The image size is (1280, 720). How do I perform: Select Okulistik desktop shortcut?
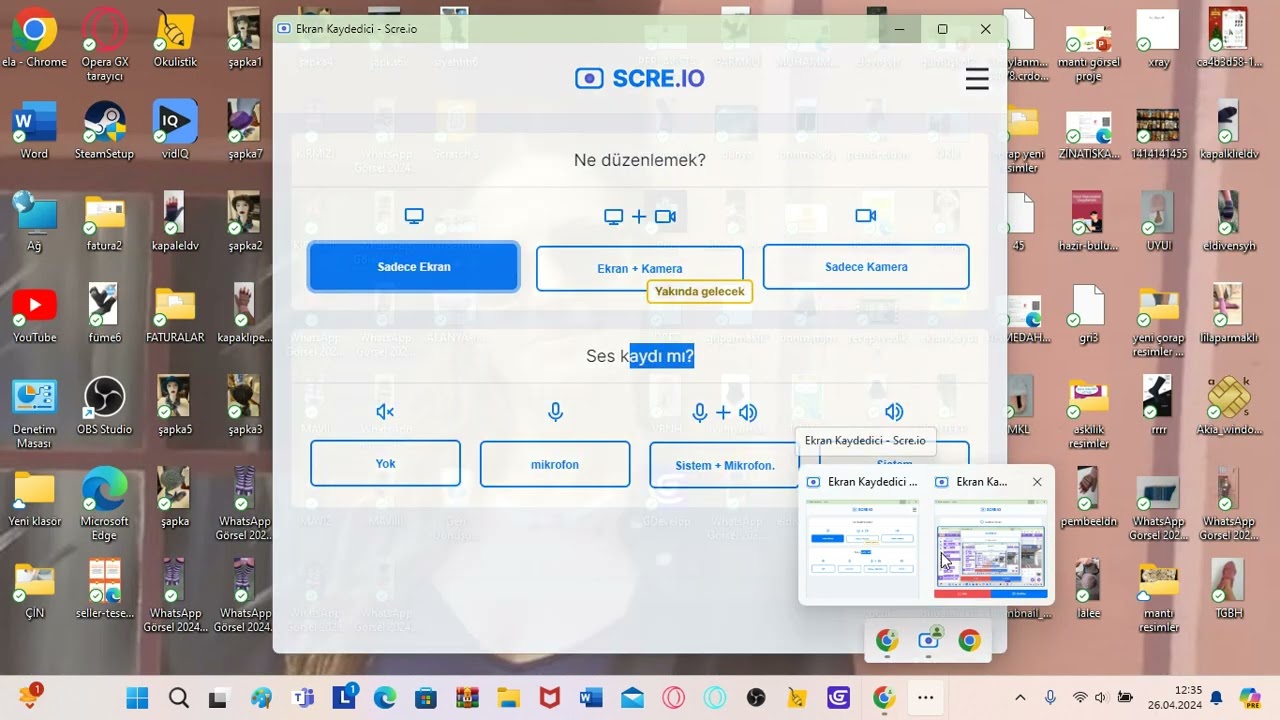click(x=175, y=39)
